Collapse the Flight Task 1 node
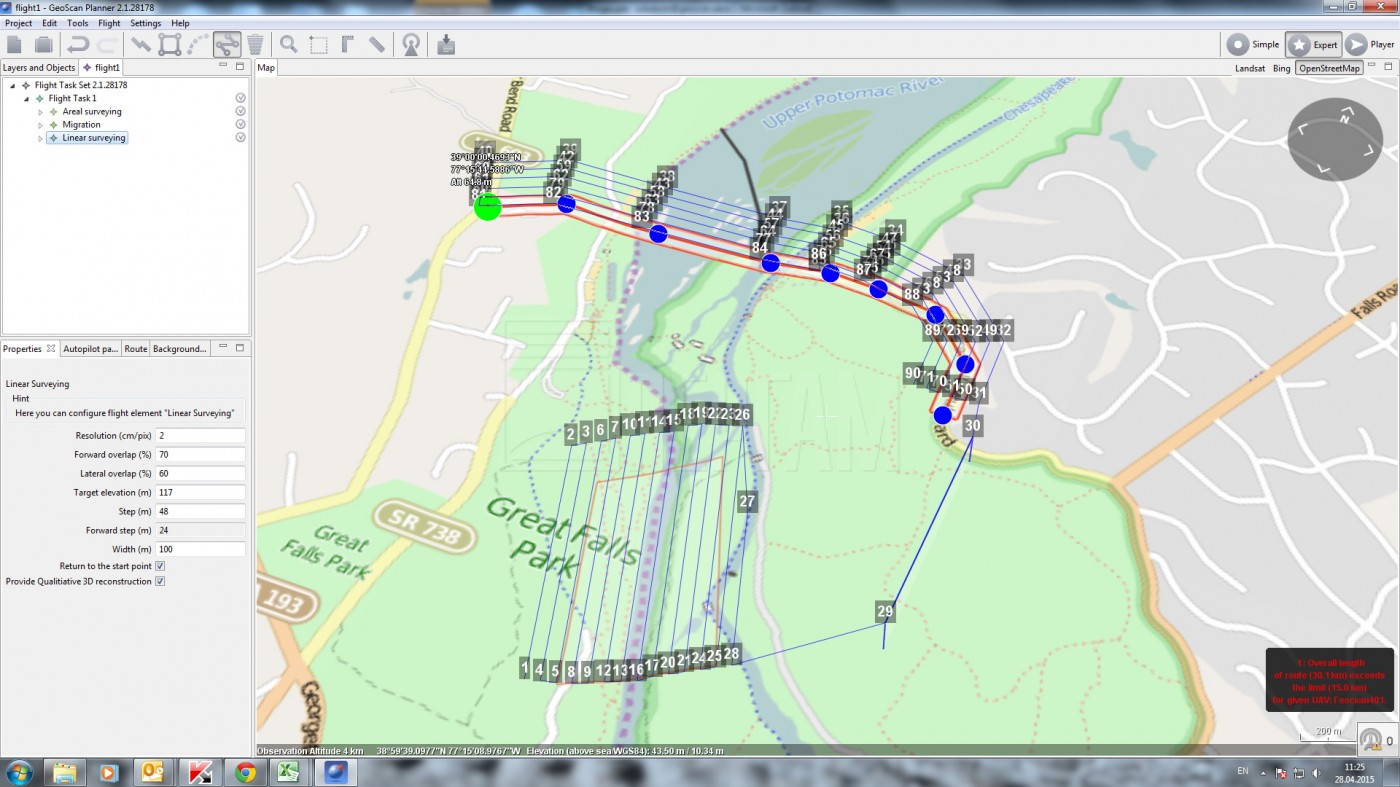 pos(27,99)
